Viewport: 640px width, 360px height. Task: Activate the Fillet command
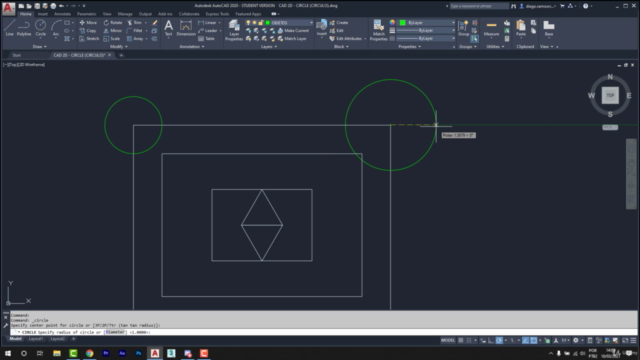point(135,31)
